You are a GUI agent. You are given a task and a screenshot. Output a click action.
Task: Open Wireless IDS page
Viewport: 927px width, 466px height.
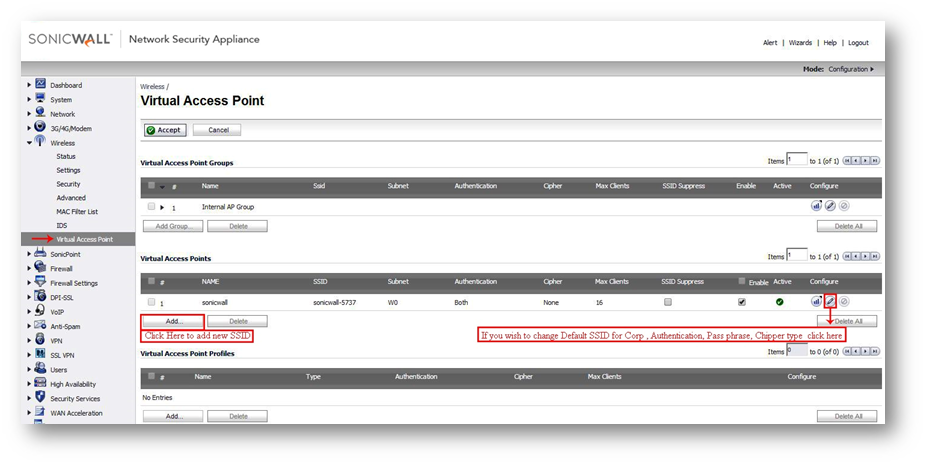coord(61,225)
